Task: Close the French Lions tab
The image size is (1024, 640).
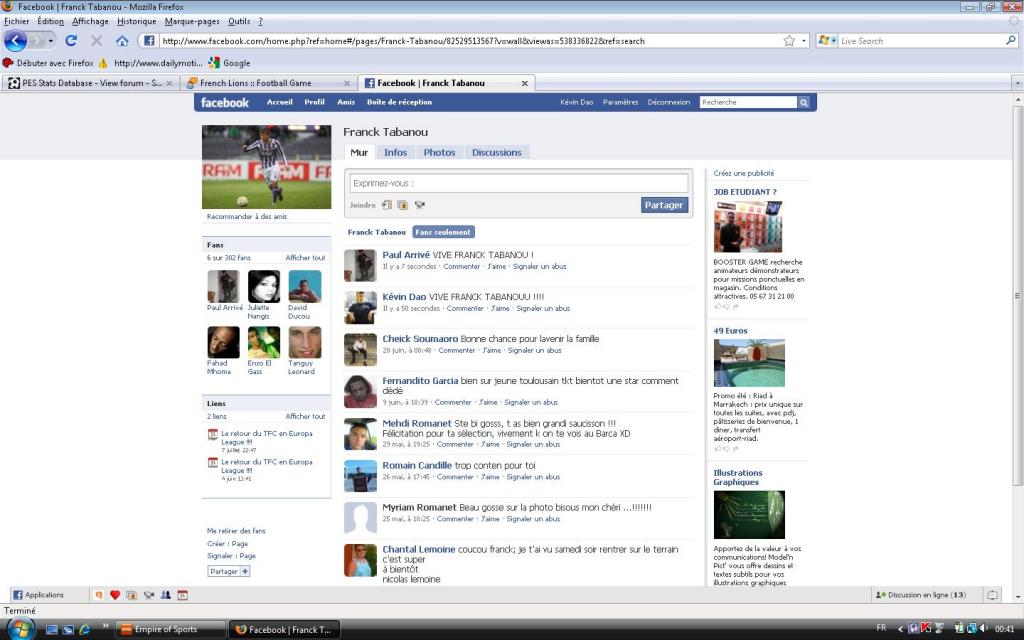Action: [347, 84]
